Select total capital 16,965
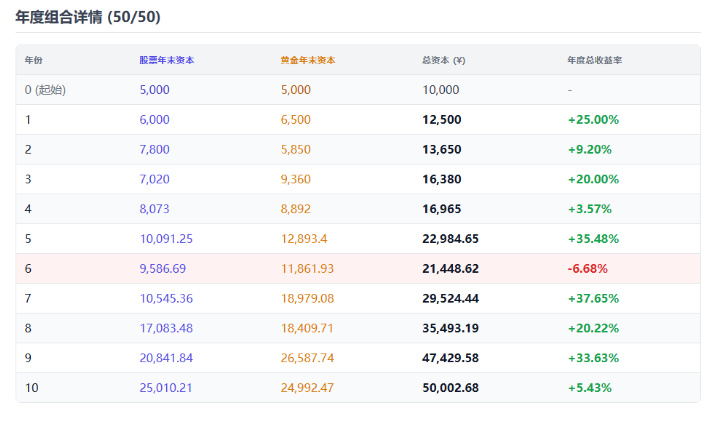The height and width of the screenshot is (421, 712). [x=441, y=209]
